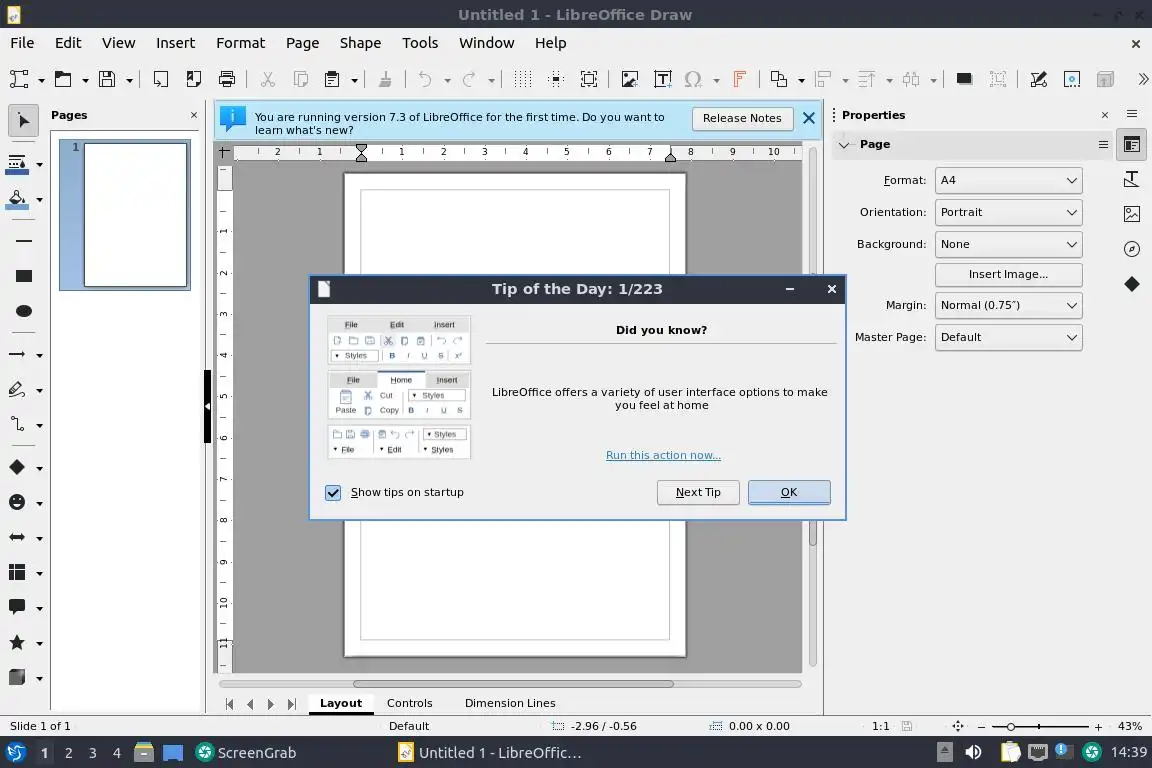
Task: Open the Format menu
Action: coord(240,43)
